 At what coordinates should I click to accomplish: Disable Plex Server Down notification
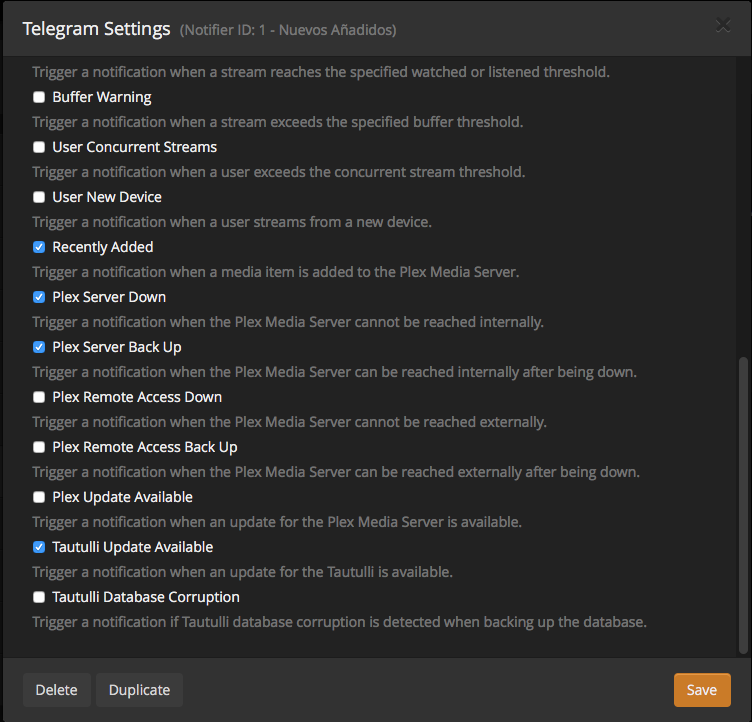[39, 298]
